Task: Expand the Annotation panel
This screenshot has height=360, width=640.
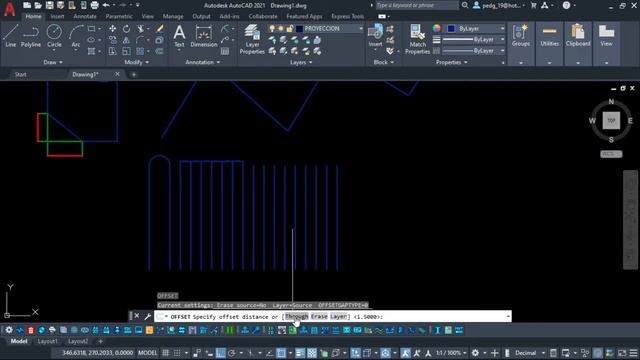Action: tap(202, 62)
